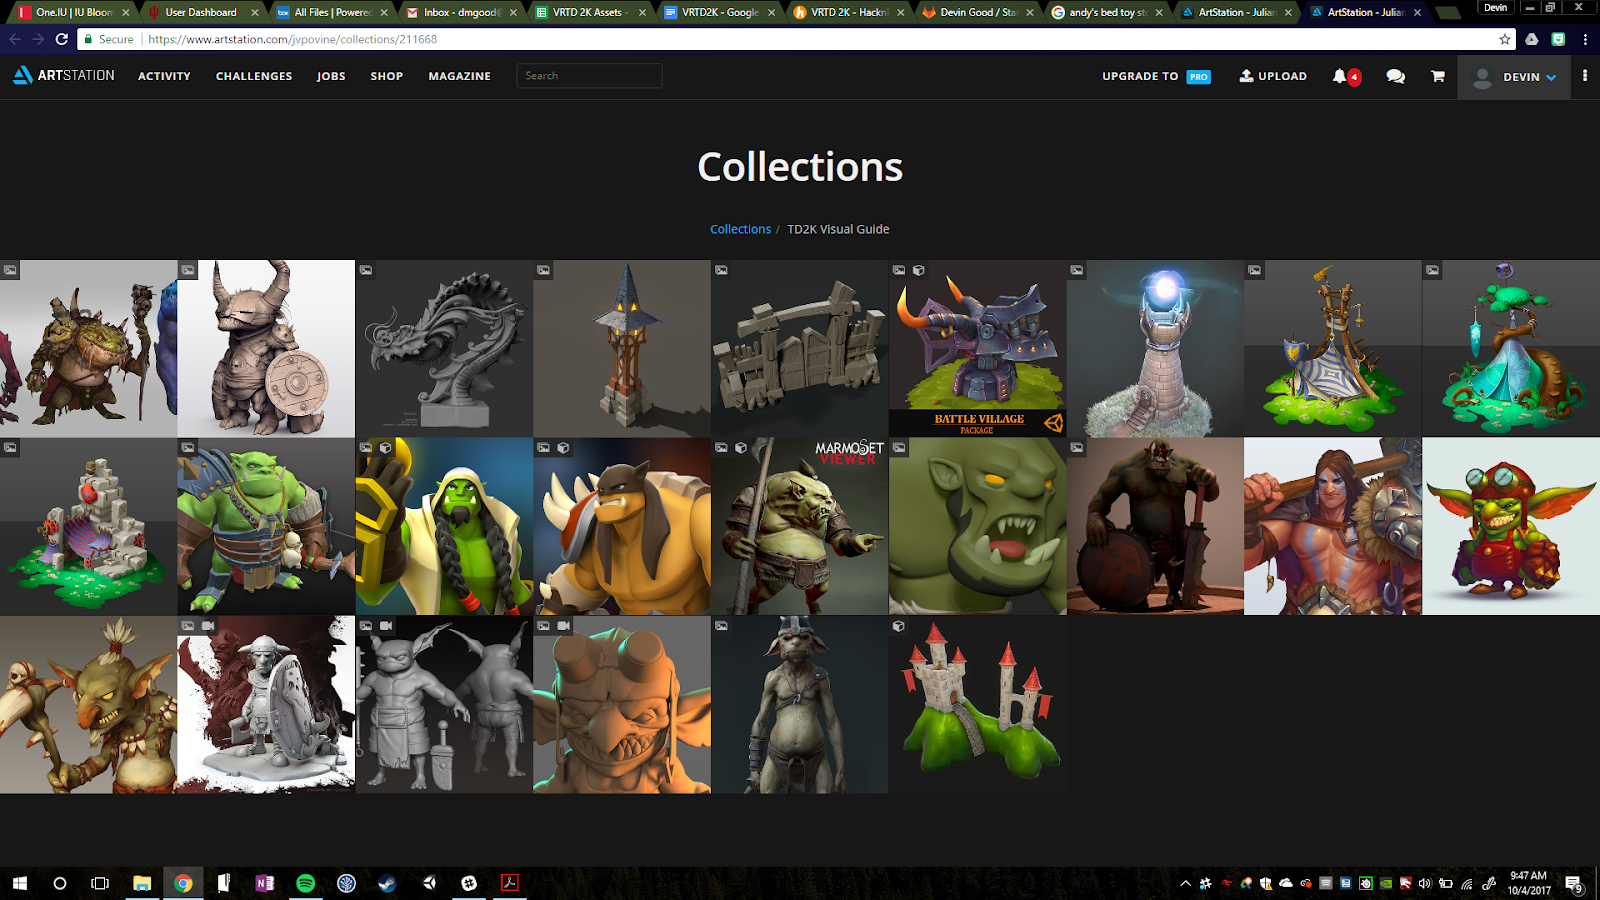Close the andy's bed toy tab
The image size is (1600, 900).
[1159, 12]
